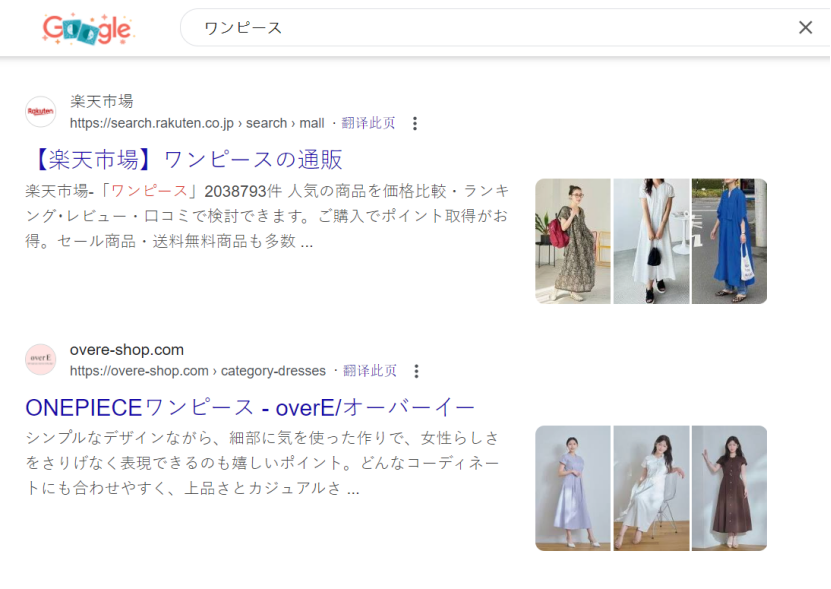Open more options for the Rakuten result
Viewport: 831px width, 589px height.
click(x=415, y=124)
